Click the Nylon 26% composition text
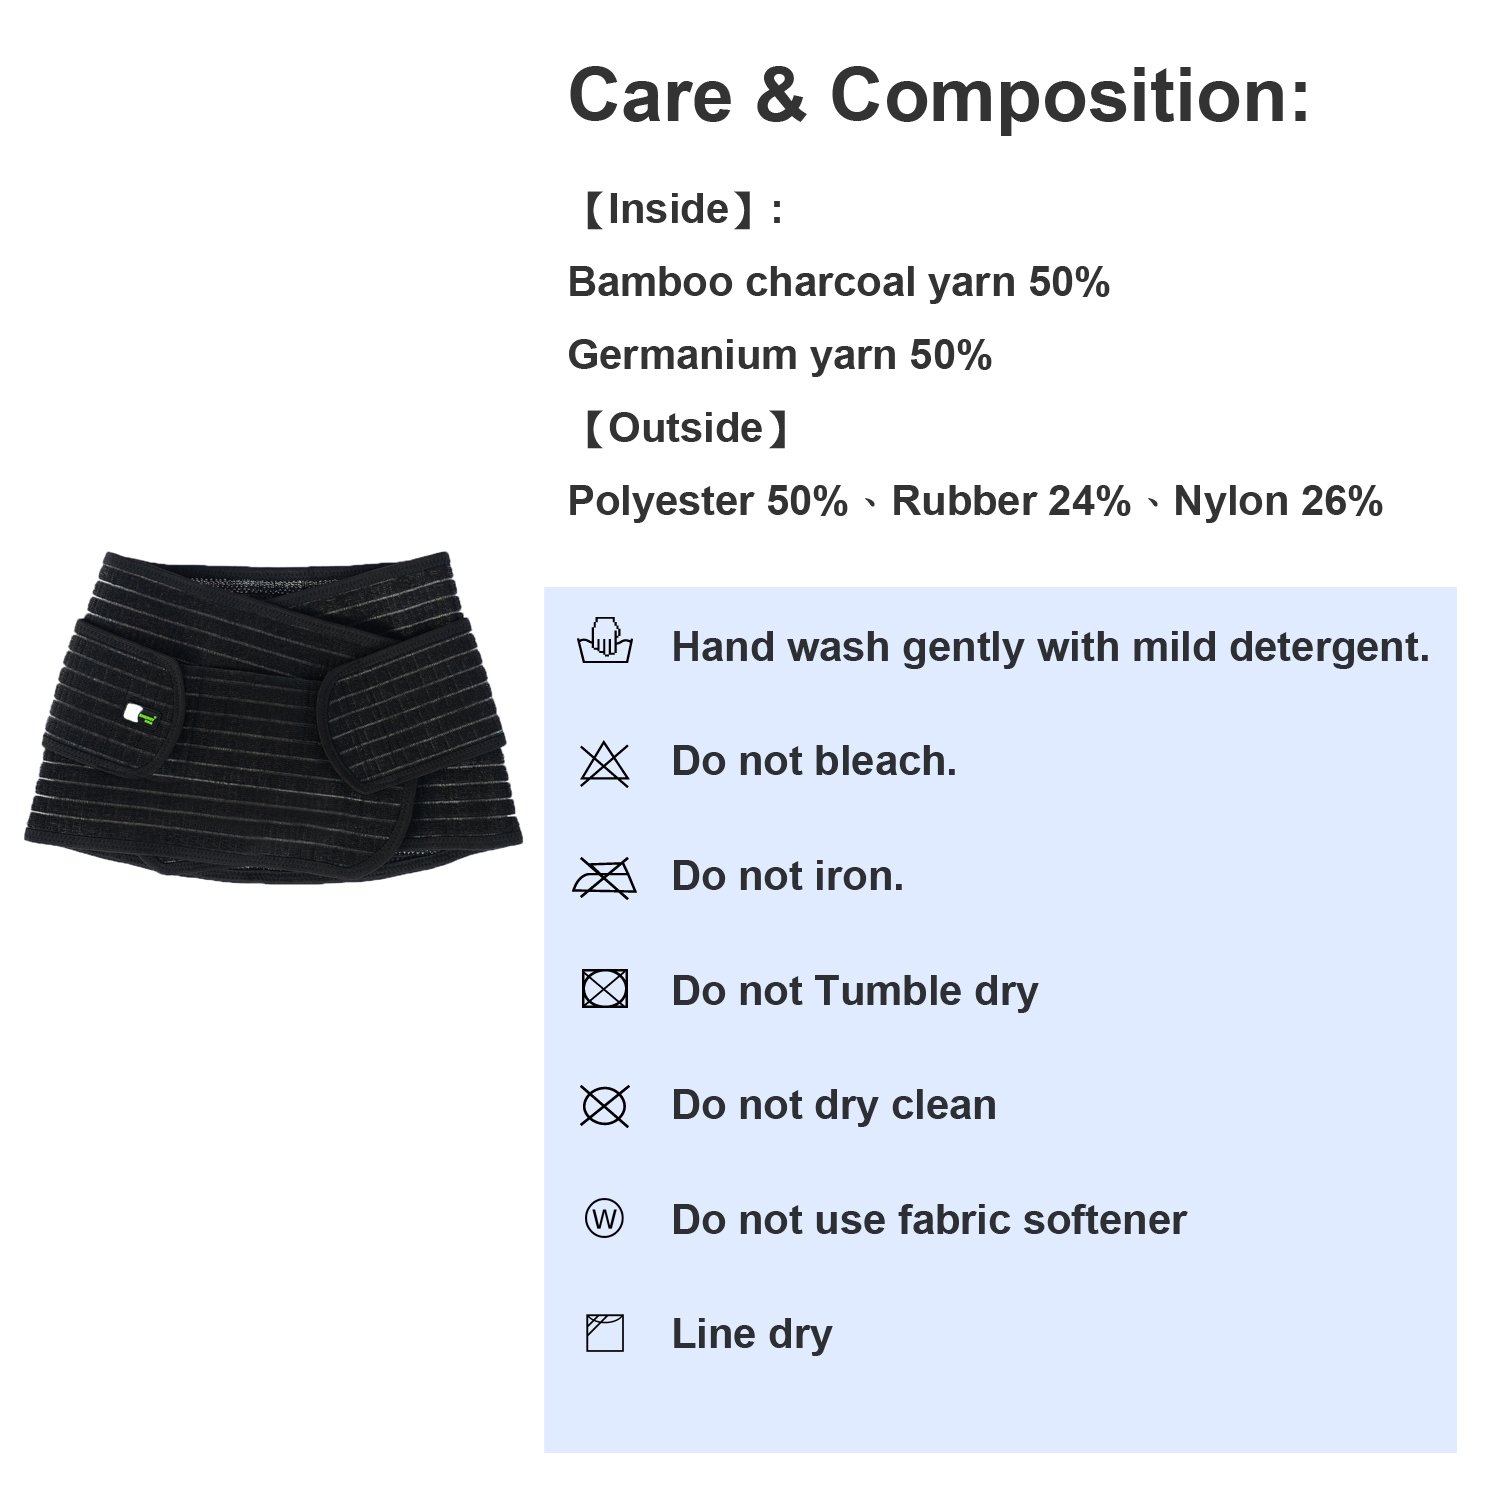 1278,501
